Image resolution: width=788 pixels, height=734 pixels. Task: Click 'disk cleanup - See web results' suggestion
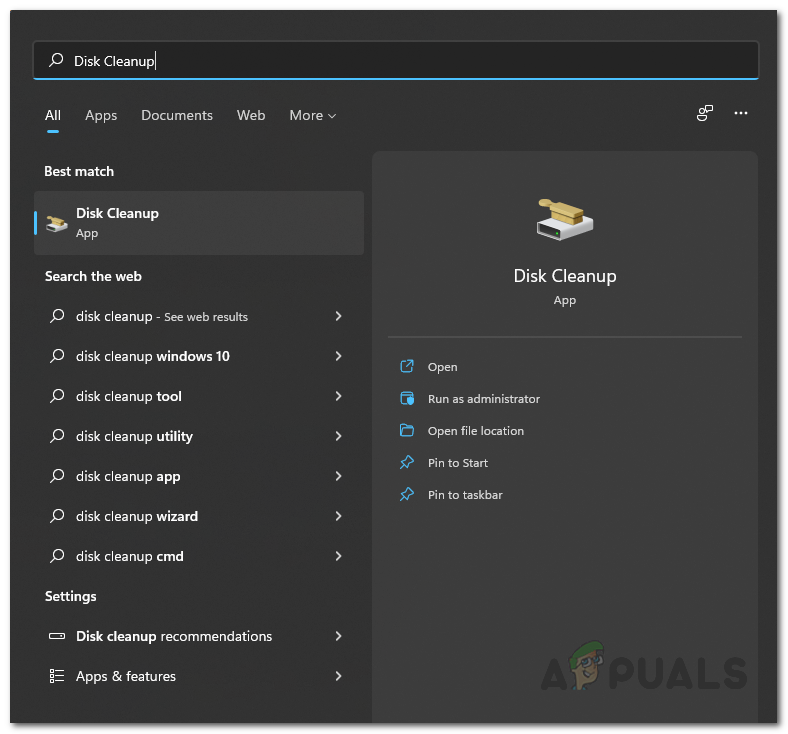click(199, 316)
